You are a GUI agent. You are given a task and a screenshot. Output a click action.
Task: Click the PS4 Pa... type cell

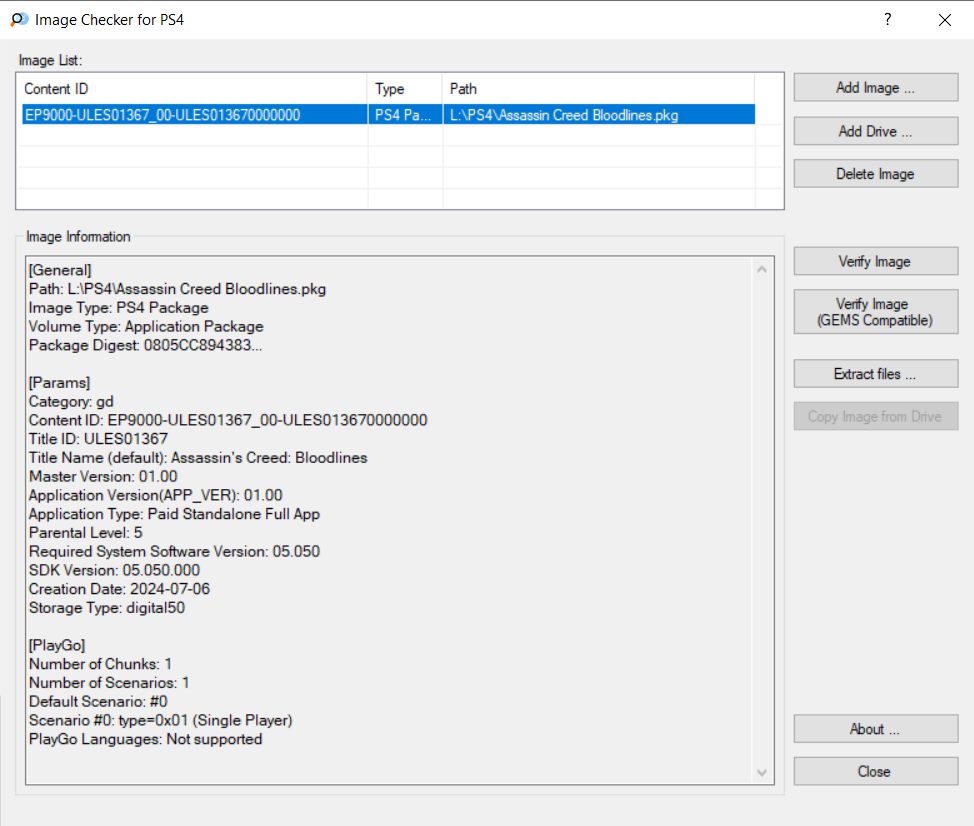404,115
